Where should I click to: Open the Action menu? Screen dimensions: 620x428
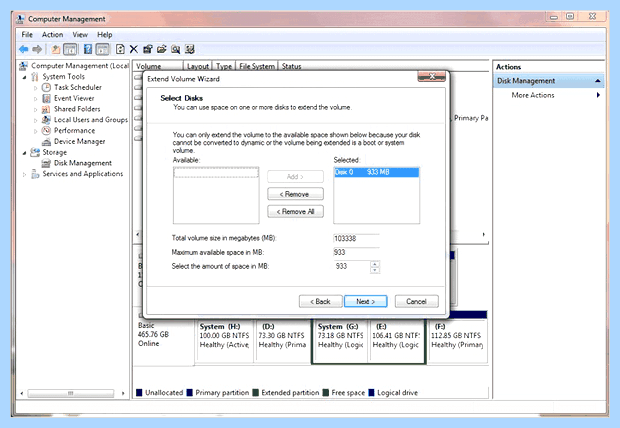(52, 34)
